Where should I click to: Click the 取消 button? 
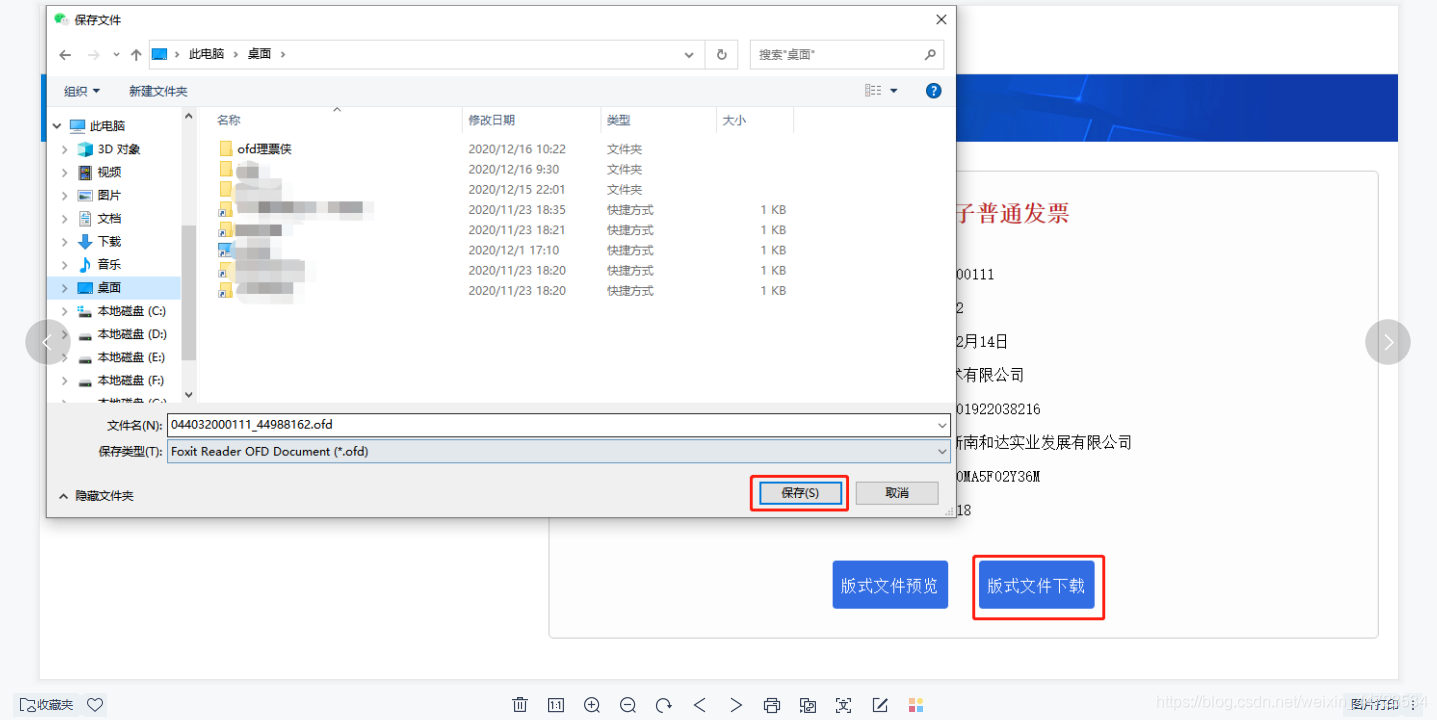pos(897,493)
